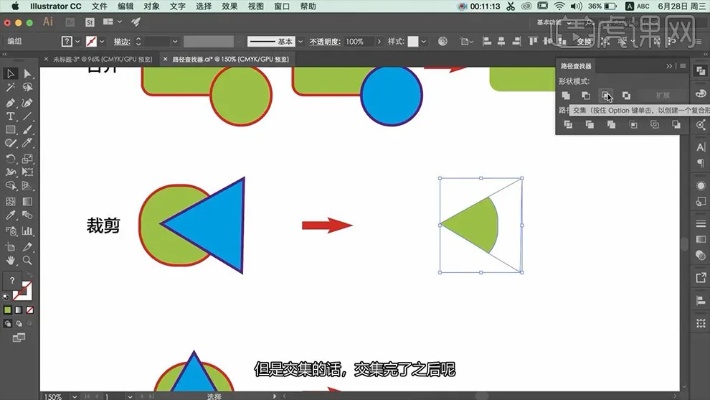Screen dimensions: 710x400
Task: Select the Hand tool
Action: [10, 260]
